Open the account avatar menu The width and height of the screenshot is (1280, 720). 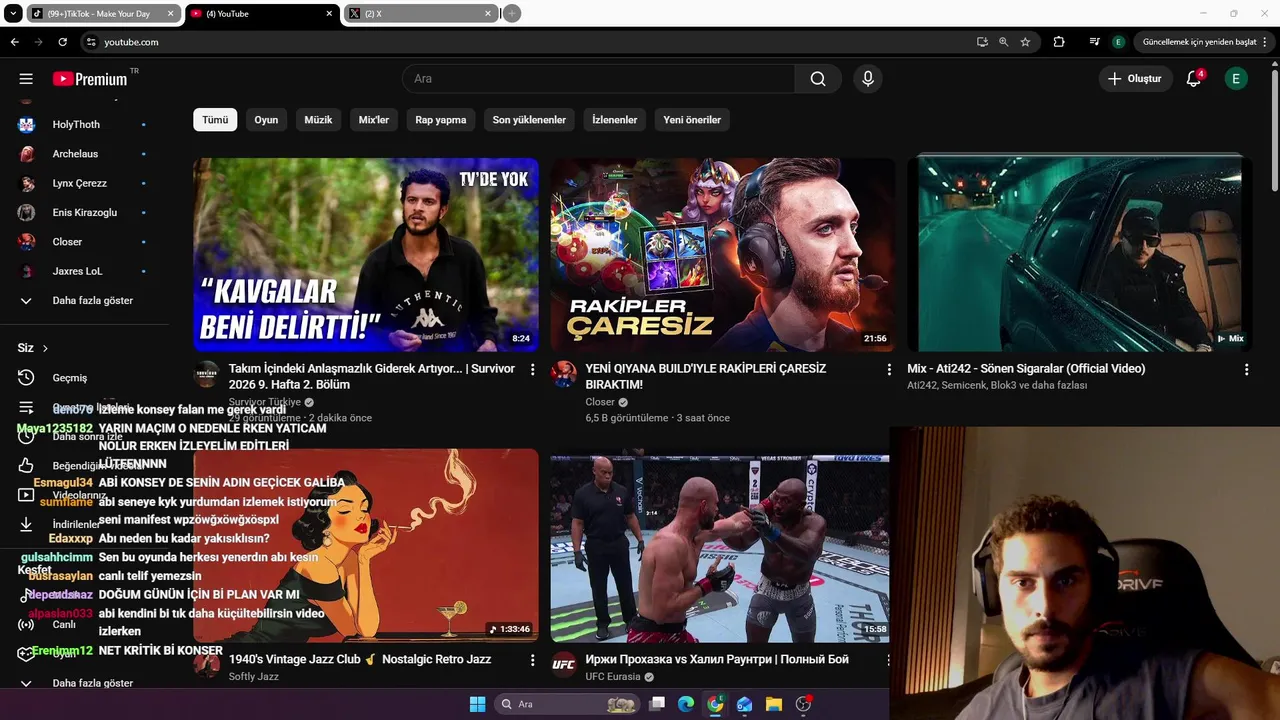1236,79
